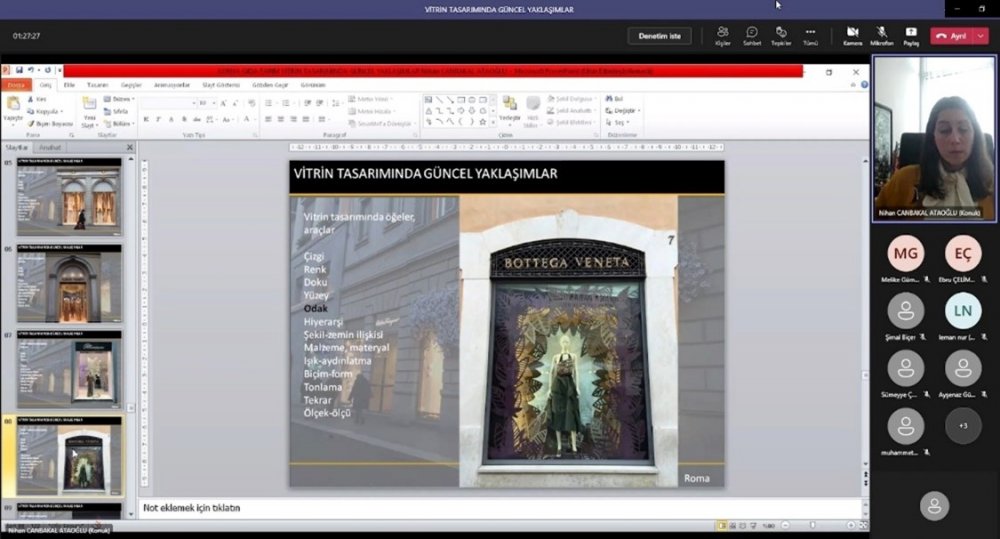1000x539 pixels.
Task: Click the MG participant avatar
Action: click(x=905, y=254)
